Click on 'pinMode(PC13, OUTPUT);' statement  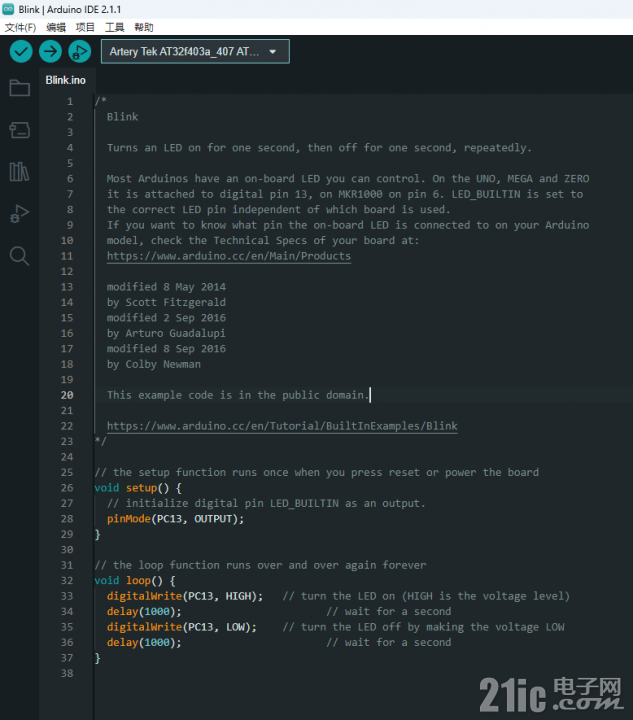coord(175,519)
